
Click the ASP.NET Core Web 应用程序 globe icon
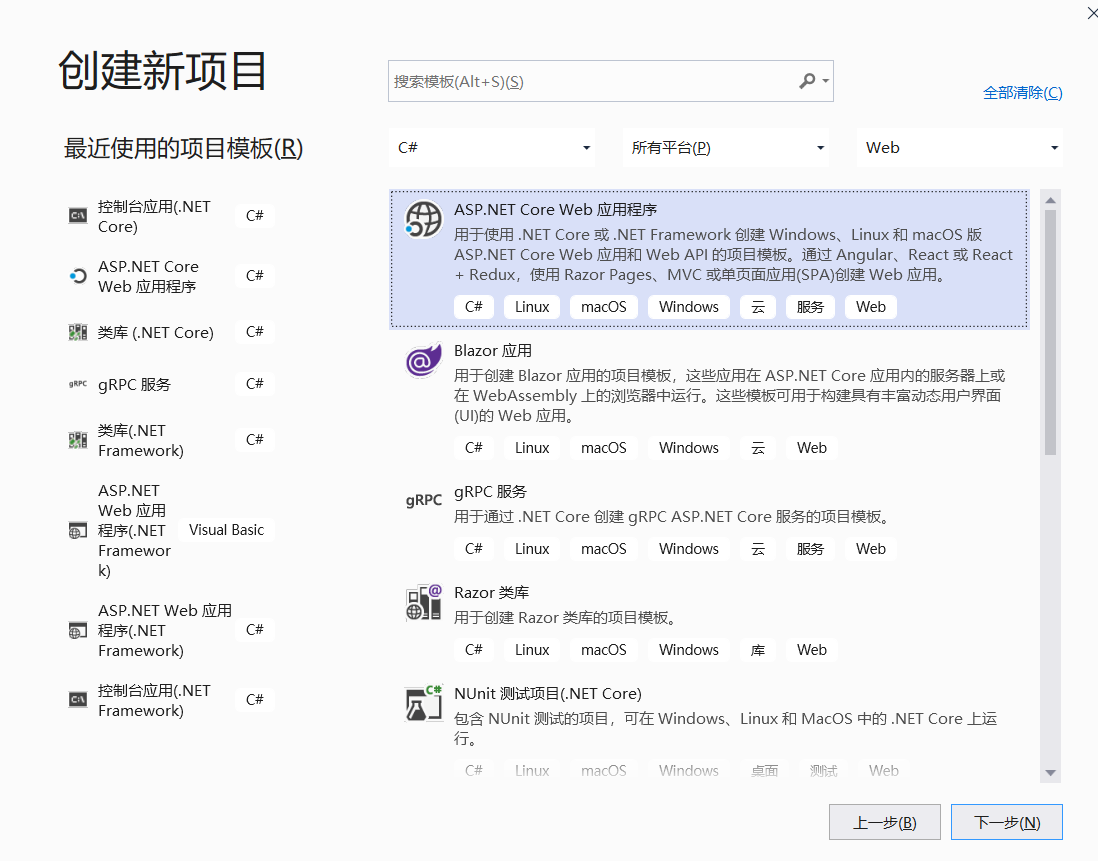[423, 219]
